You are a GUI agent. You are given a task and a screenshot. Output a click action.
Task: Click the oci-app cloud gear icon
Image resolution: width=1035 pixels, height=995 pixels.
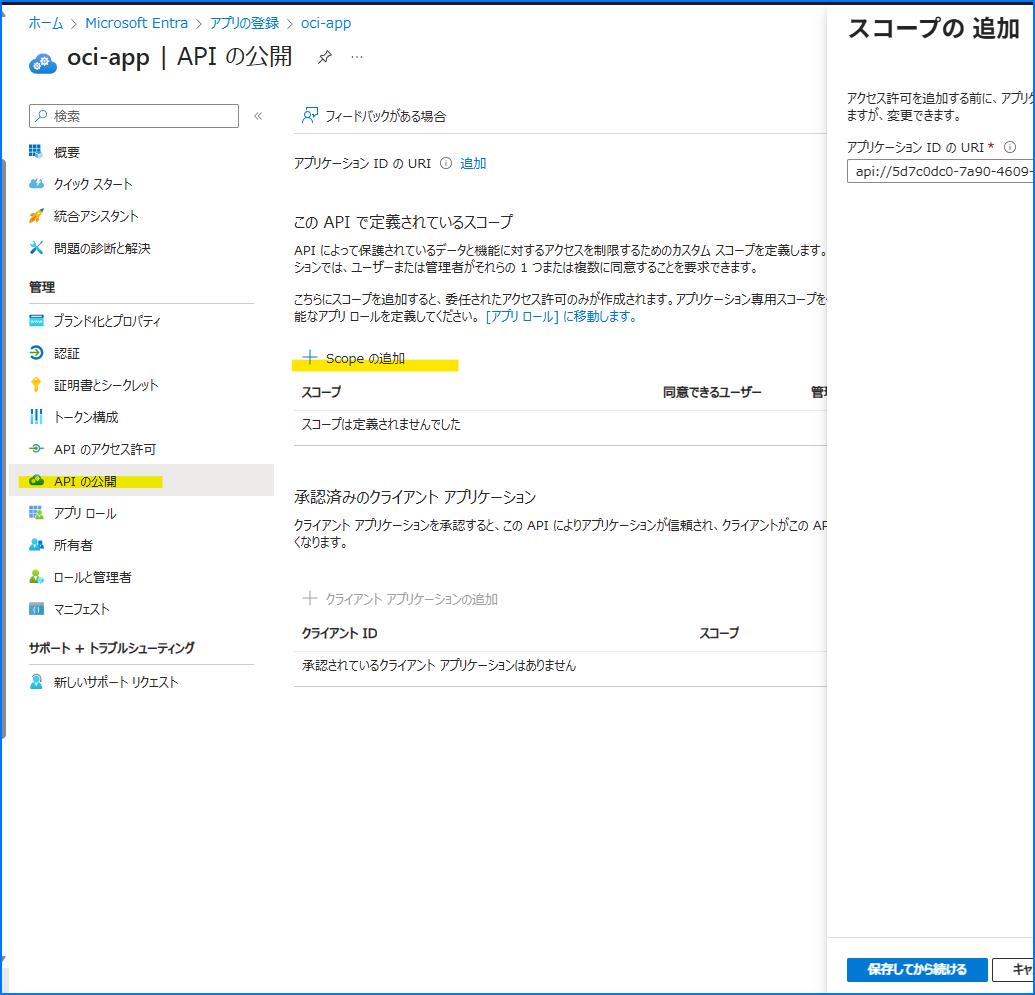(43, 63)
